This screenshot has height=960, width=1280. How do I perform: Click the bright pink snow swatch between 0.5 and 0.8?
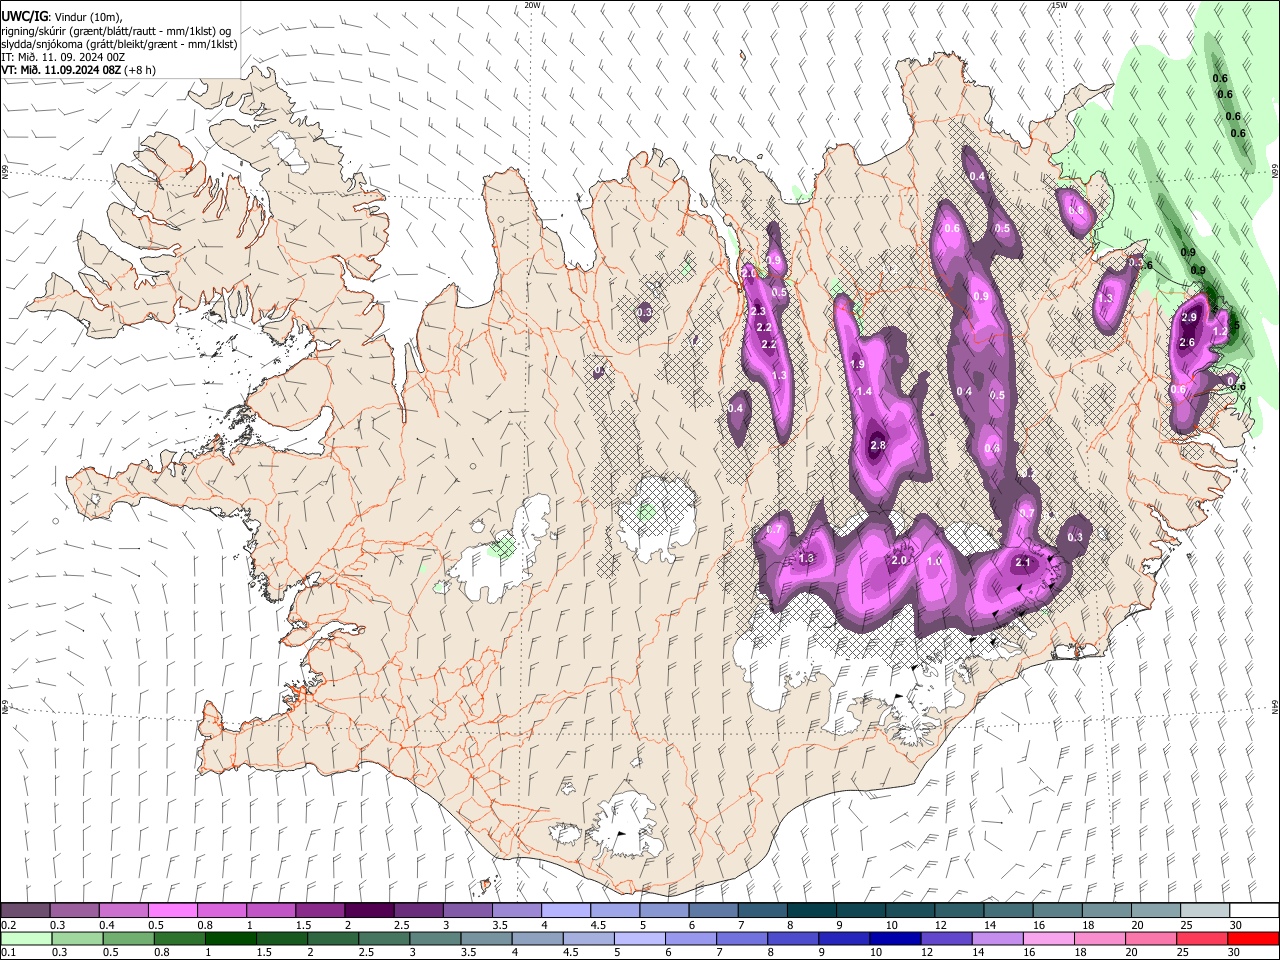tap(173, 911)
